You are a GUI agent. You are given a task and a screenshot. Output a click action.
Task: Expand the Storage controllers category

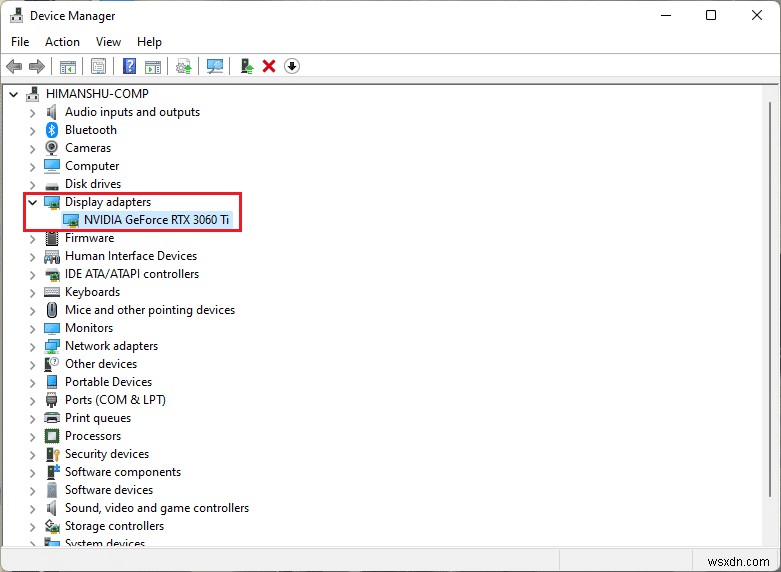click(x=33, y=527)
